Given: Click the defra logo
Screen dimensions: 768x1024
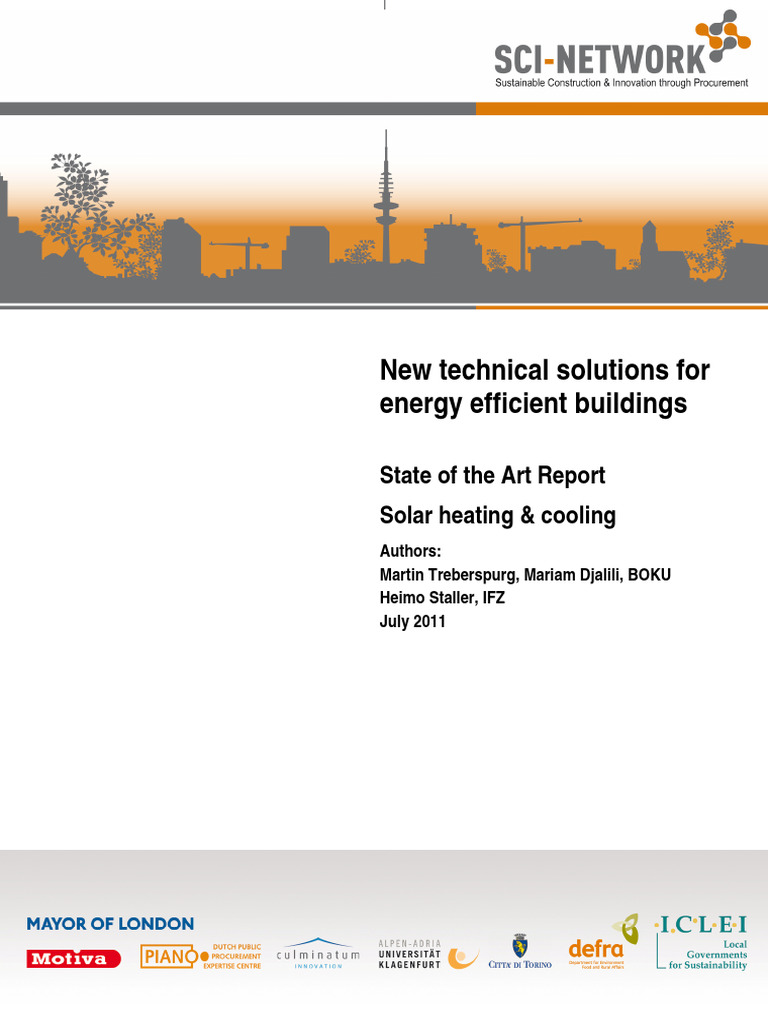Looking at the screenshot, I should point(603,942).
